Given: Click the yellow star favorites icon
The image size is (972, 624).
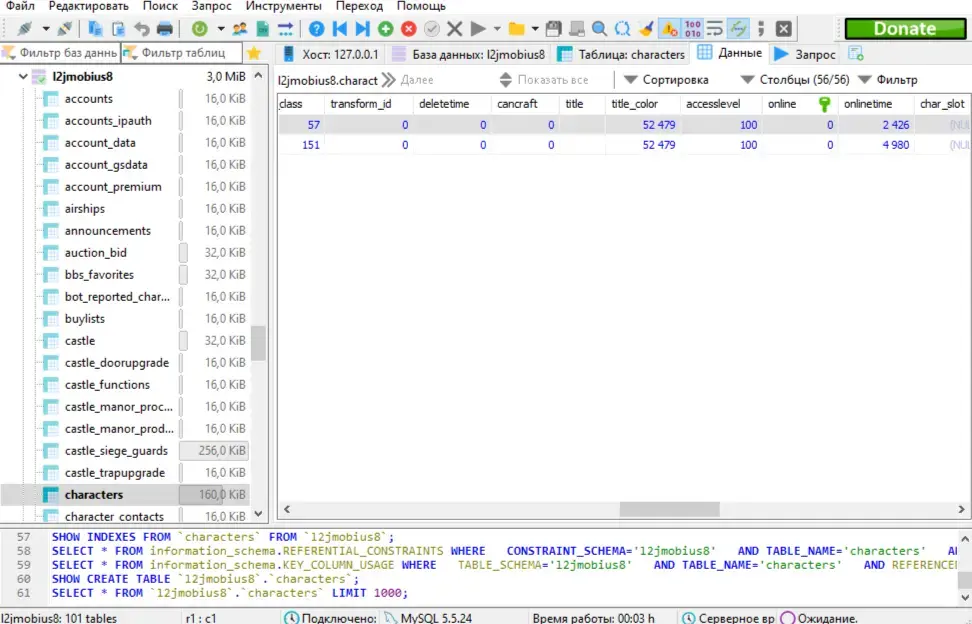Looking at the screenshot, I should [254, 53].
